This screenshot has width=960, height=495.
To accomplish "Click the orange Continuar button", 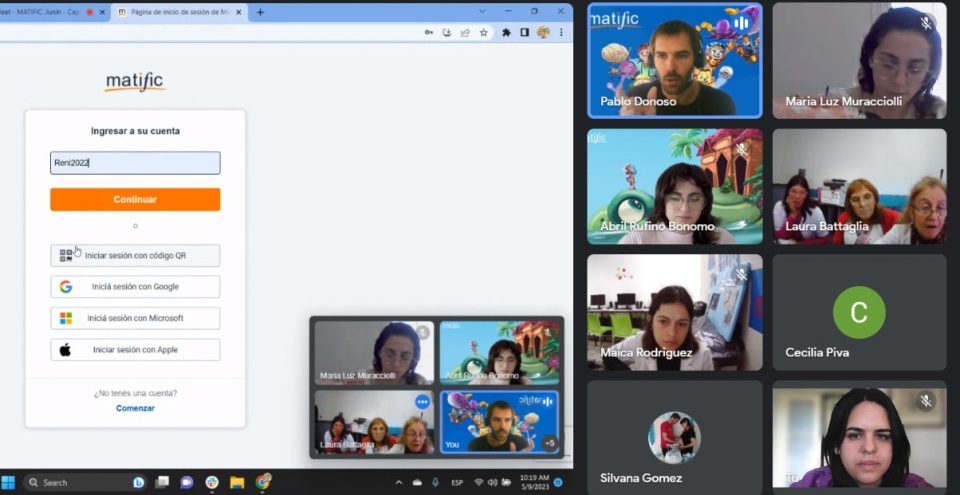I will (135, 199).
